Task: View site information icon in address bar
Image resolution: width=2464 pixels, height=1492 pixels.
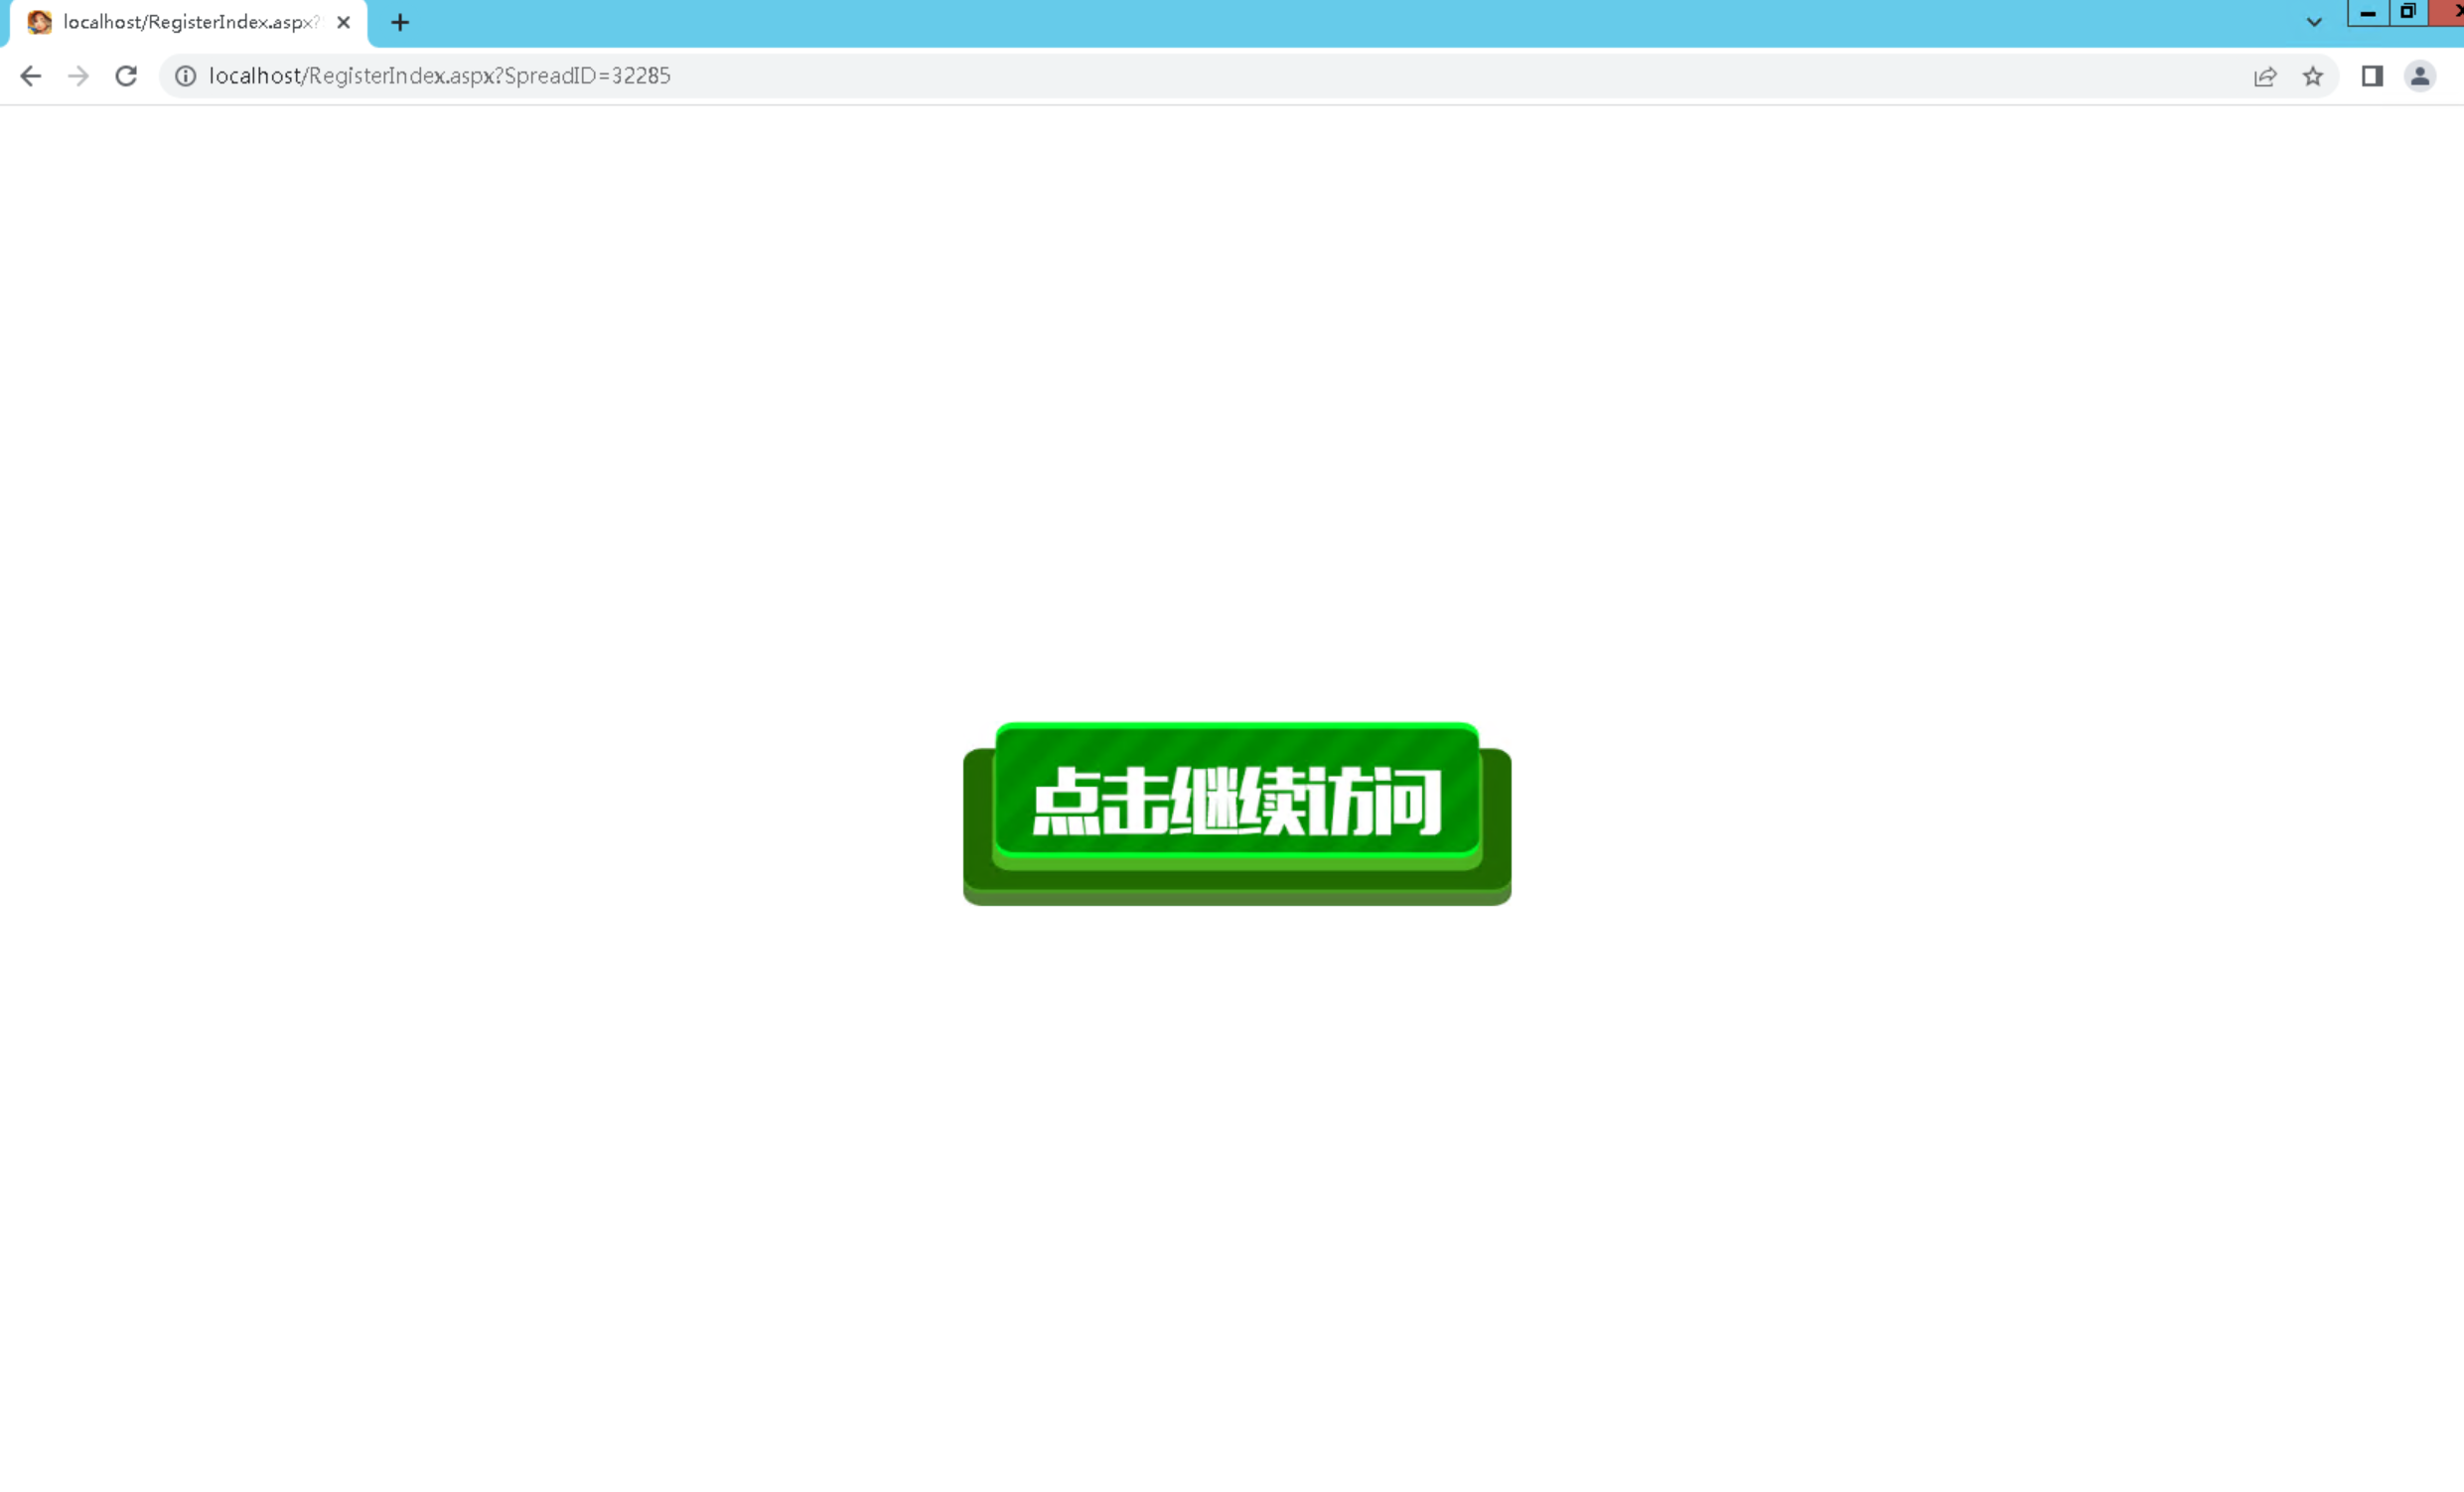Action: pos(185,76)
